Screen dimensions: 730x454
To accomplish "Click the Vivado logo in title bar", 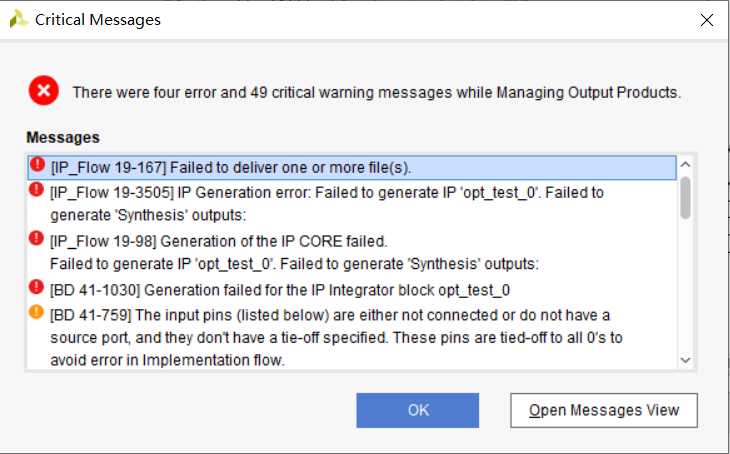I will tap(18, 19).
